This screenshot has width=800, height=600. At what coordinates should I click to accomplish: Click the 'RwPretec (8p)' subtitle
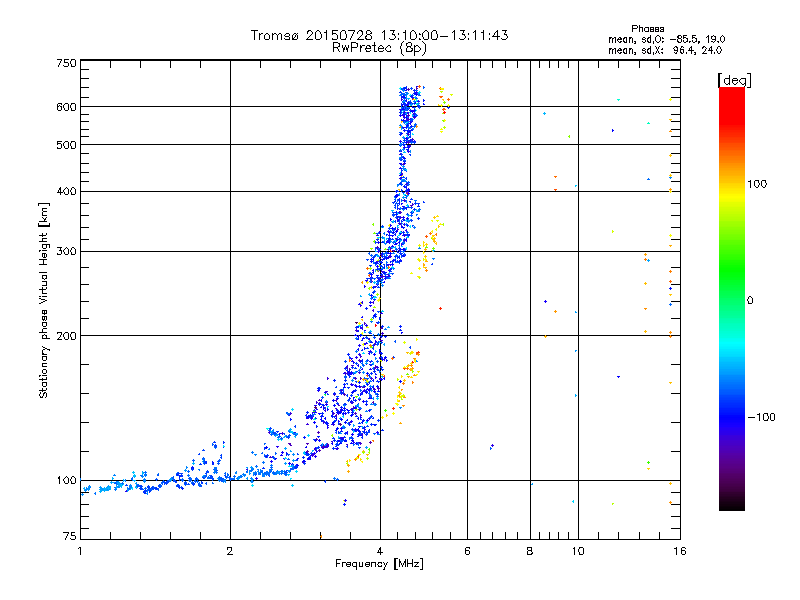pos(379,48)
